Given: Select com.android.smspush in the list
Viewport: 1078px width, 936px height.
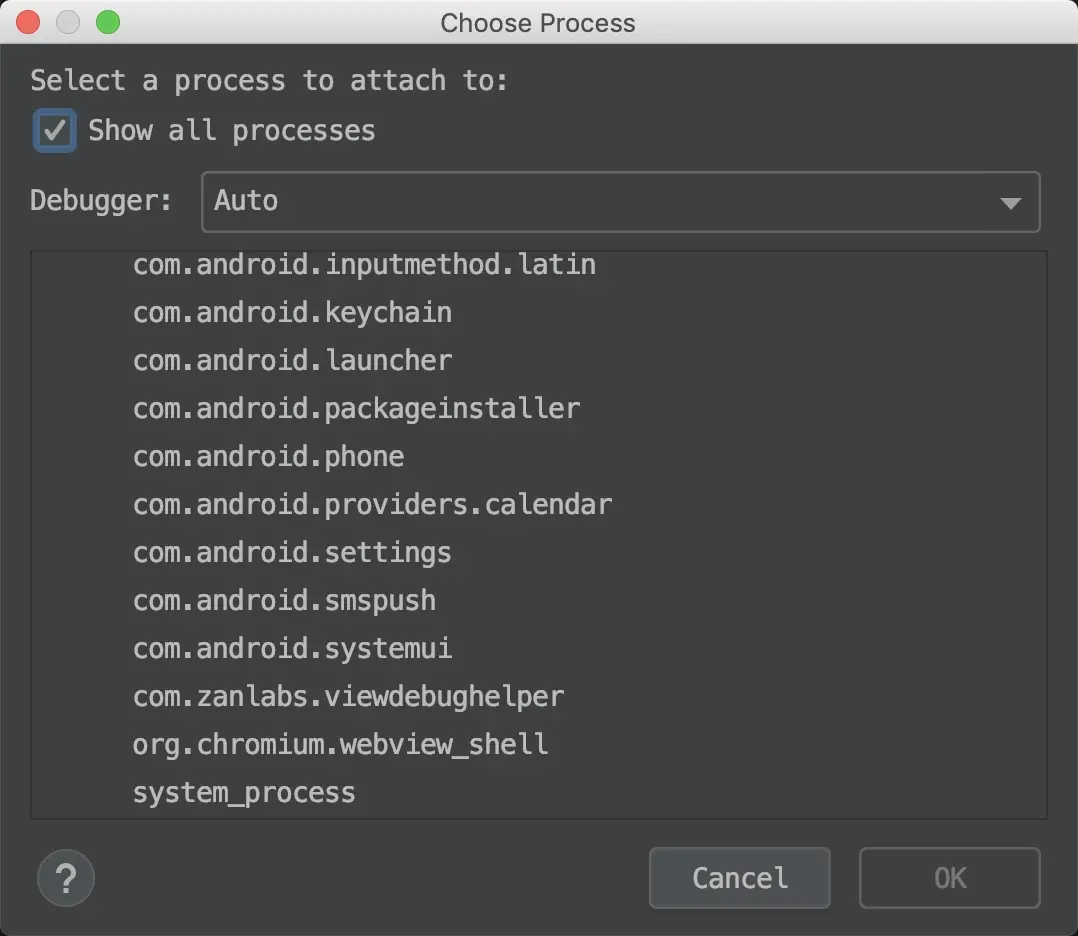Looking at the screenshot, I should pyautogui.click(x=284, y=601).
